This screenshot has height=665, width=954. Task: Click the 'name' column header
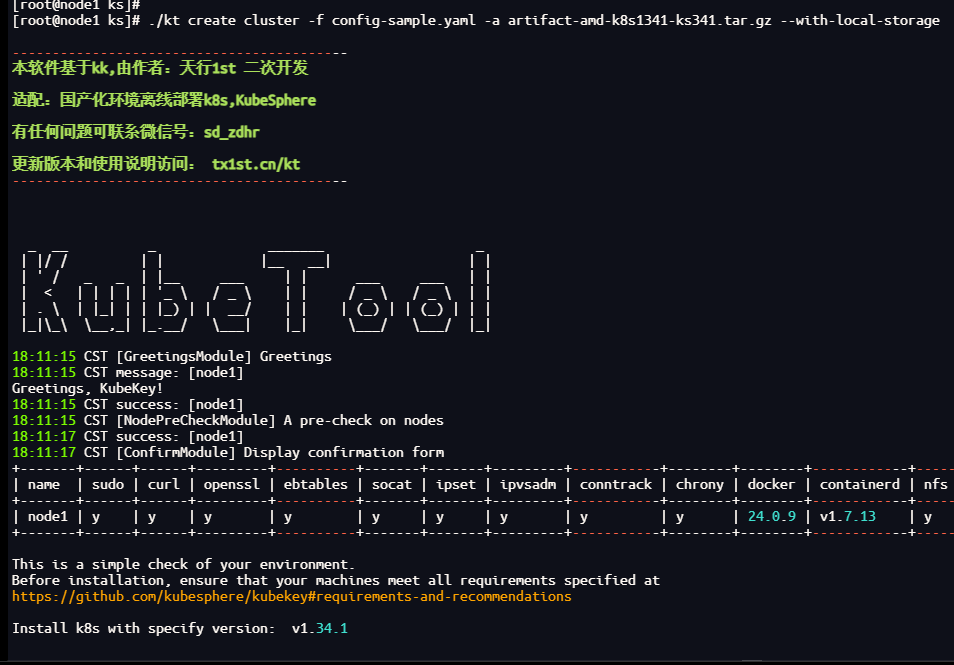(44, 484)
